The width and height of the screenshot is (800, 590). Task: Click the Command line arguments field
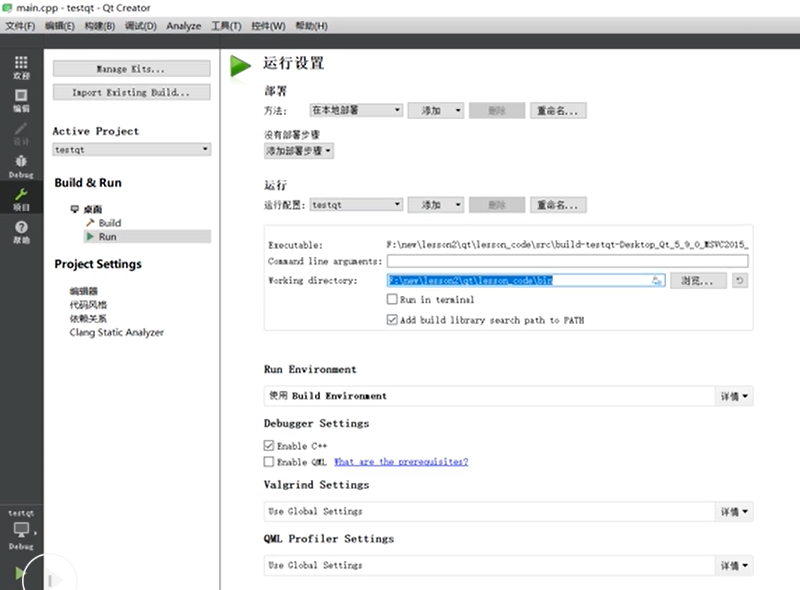[x=567, y=262]
